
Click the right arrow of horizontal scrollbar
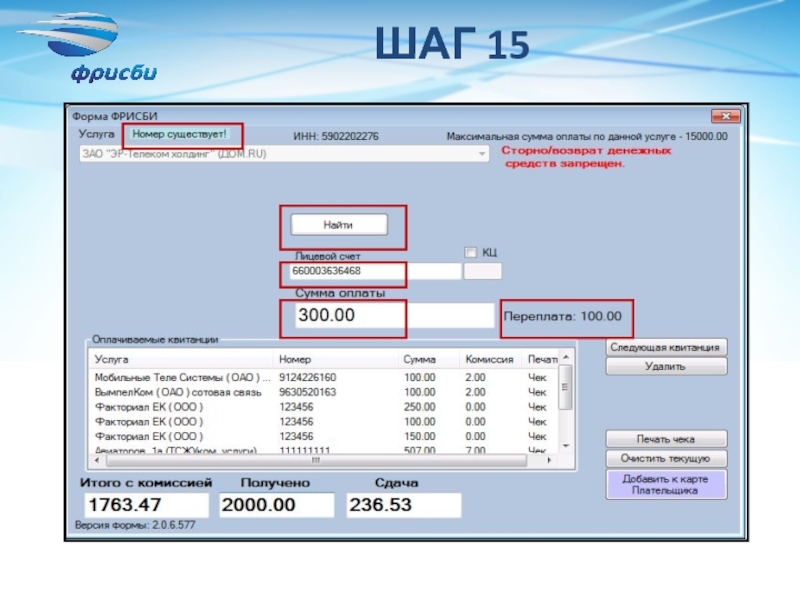point(549,460)
